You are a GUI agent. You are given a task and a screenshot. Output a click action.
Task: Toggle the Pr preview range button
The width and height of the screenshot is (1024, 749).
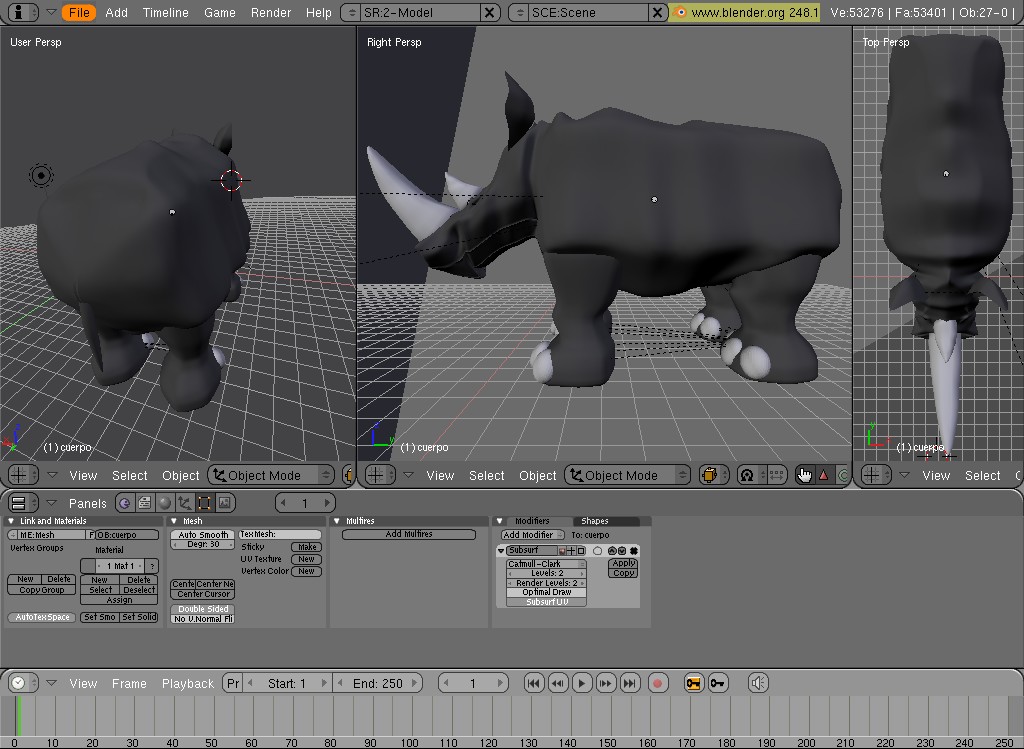coord(232,683)
